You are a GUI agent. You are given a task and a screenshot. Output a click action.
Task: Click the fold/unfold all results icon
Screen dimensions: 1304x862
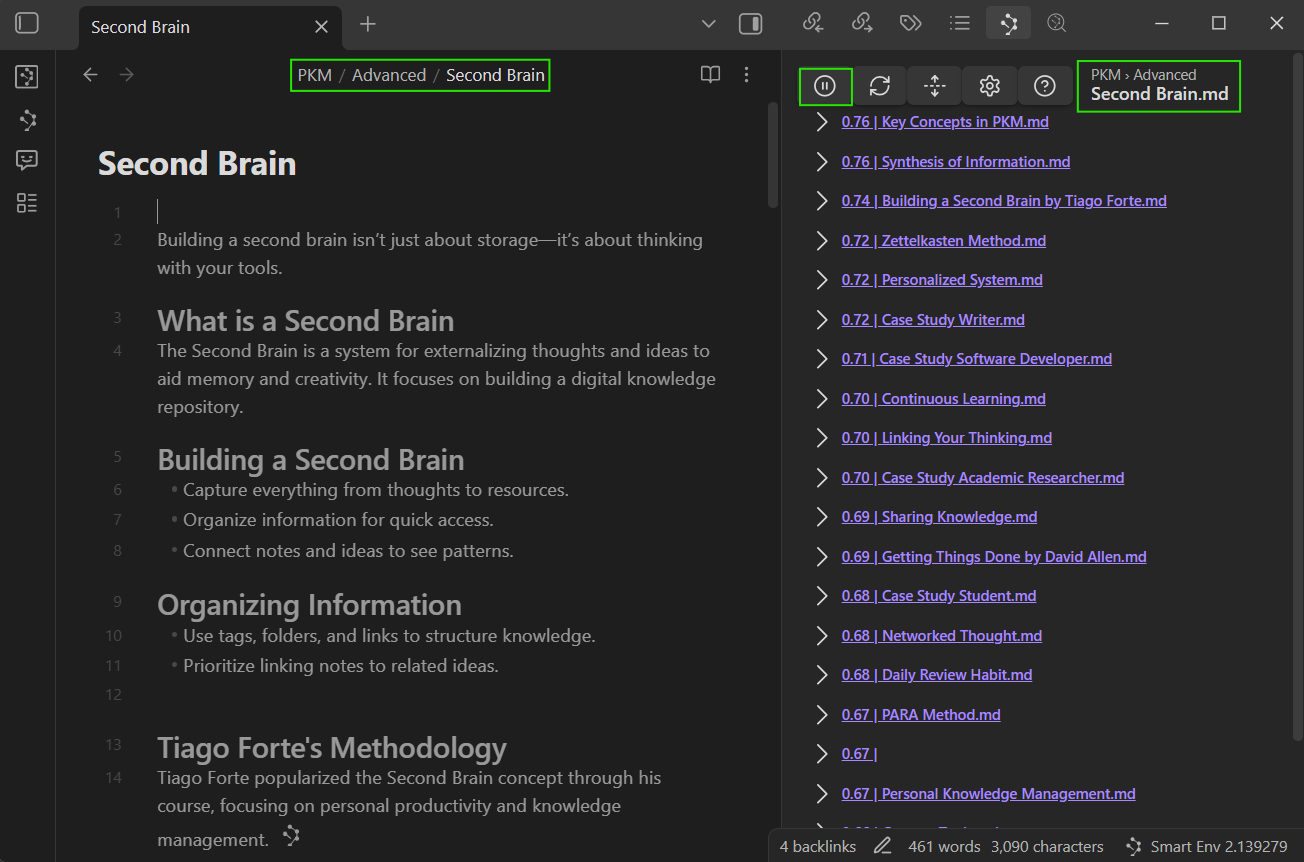(x=935, y=86)
